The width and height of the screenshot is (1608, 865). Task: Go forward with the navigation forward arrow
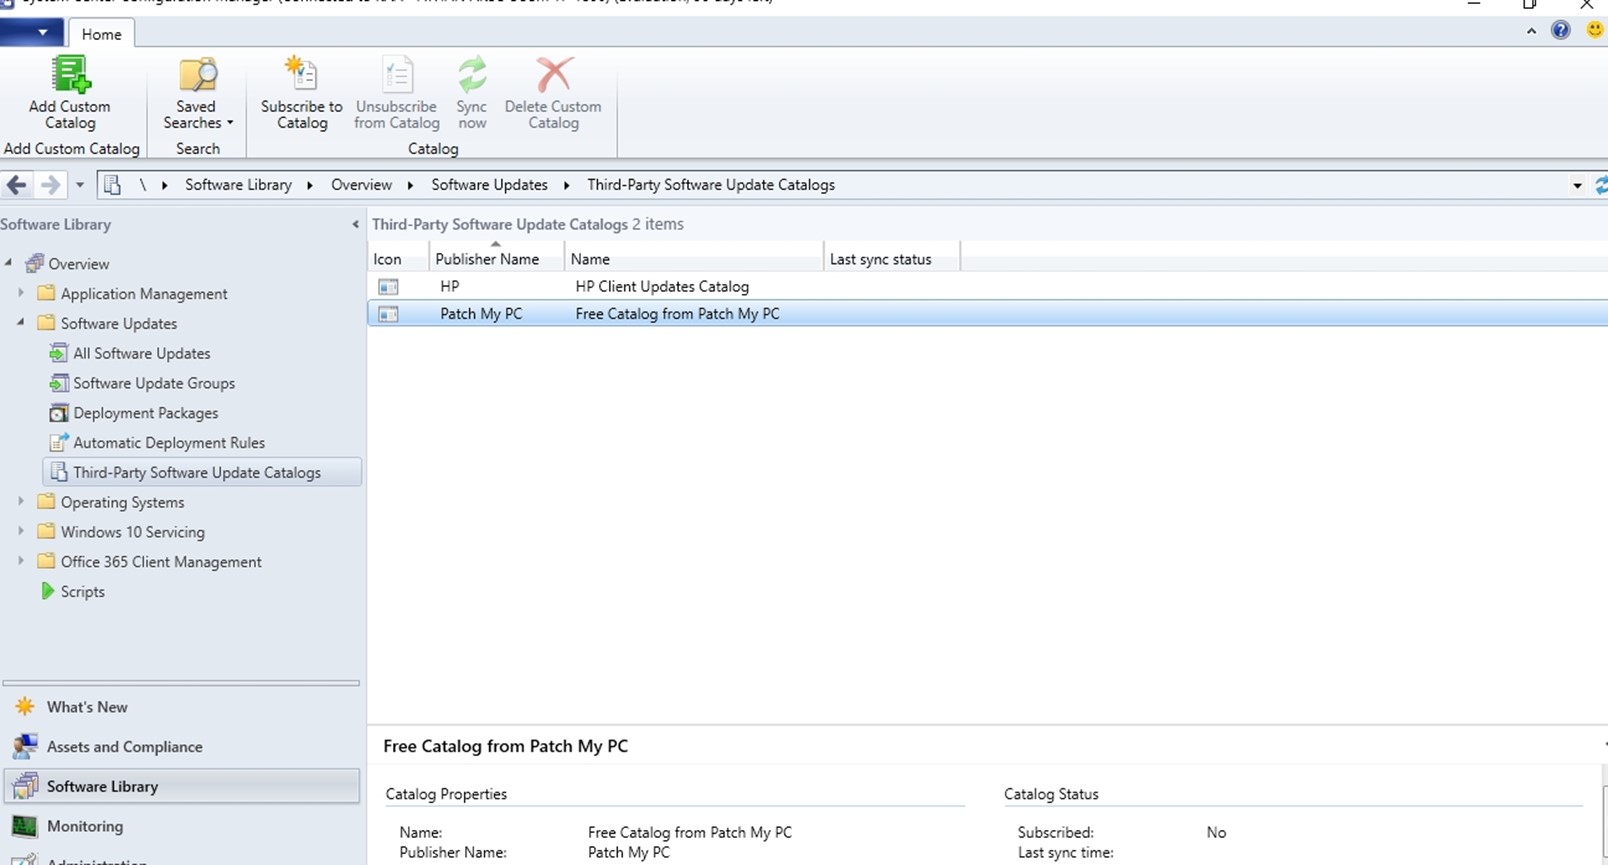49,185
